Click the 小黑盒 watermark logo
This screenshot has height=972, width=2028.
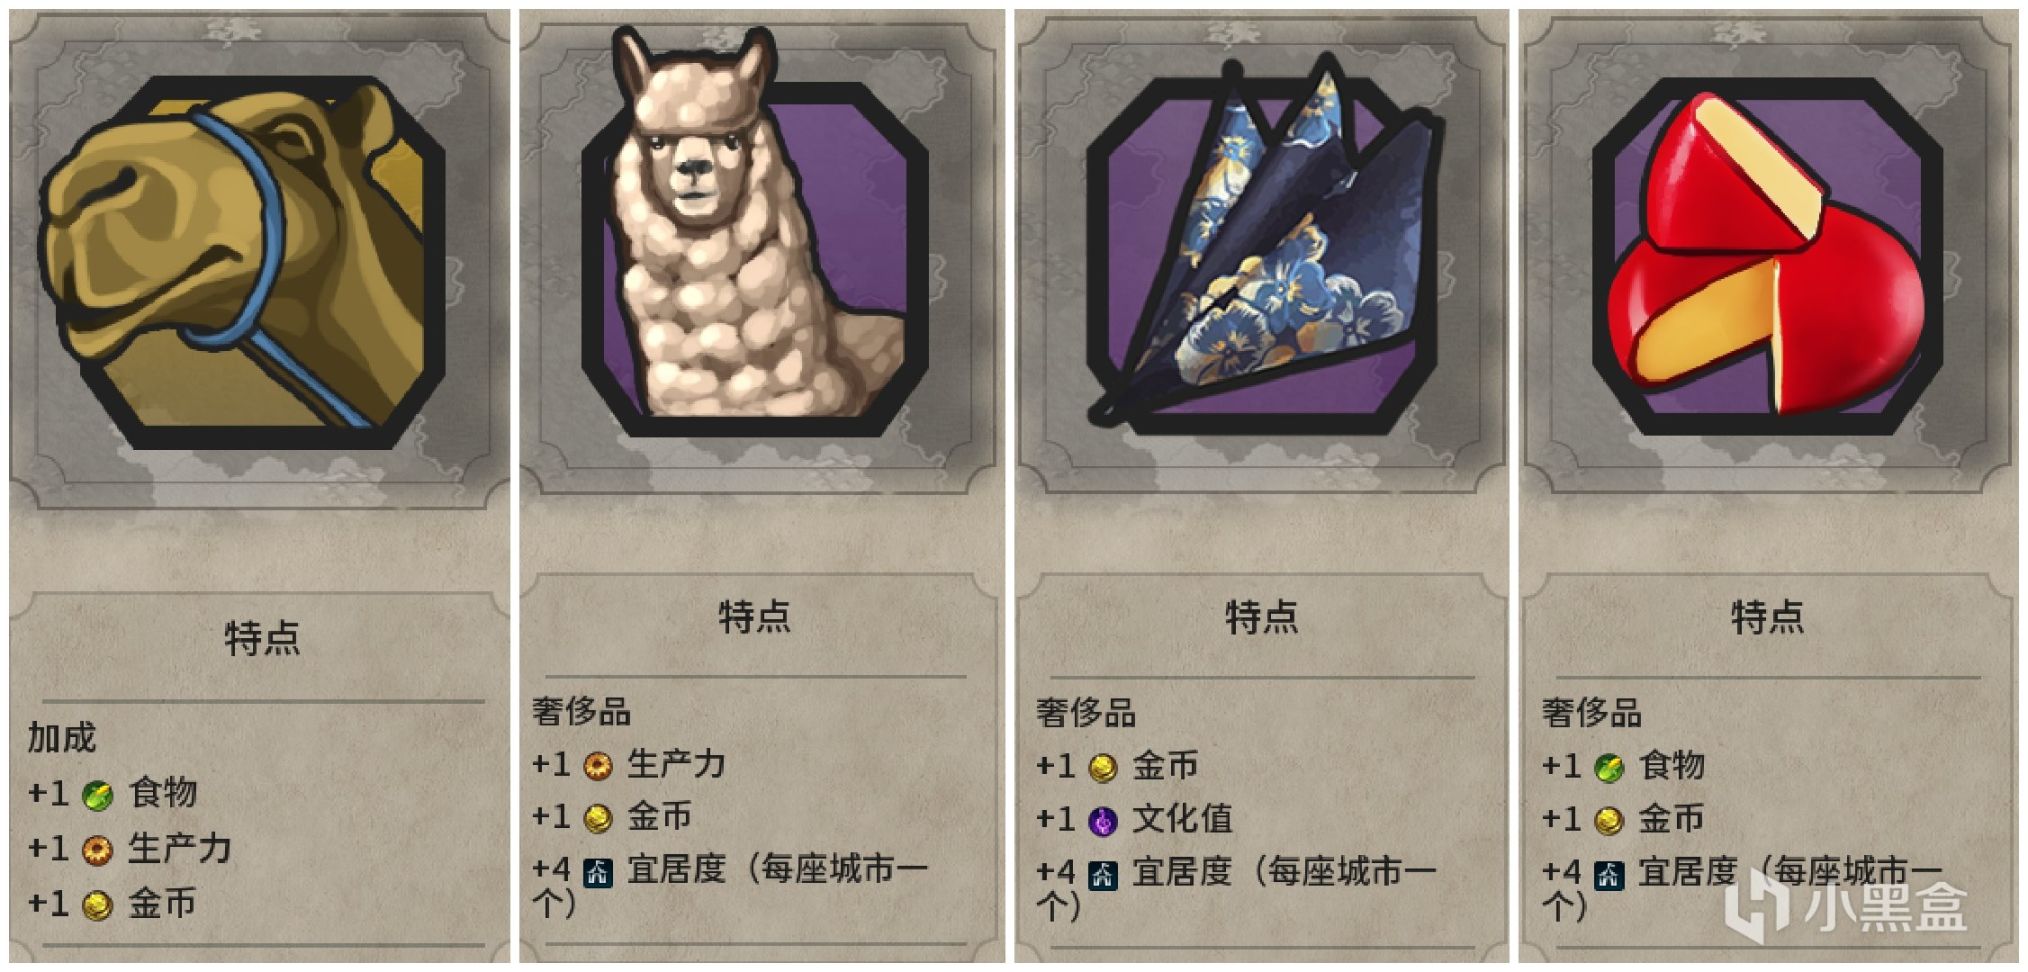click(1844, 905)
